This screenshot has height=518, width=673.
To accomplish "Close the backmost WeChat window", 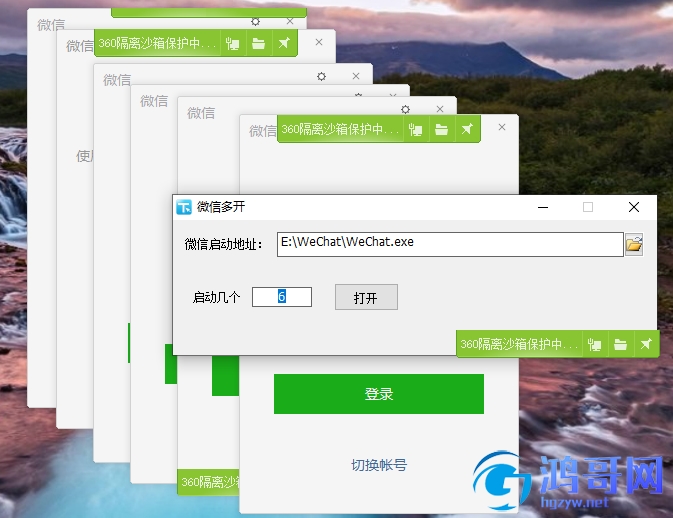I will (x=290, y=21).
